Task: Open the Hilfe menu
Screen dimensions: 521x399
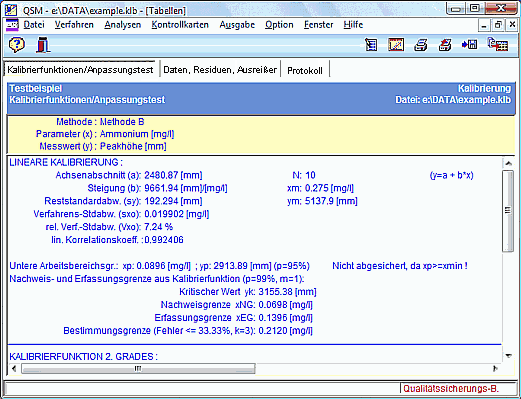Action: pyautogui.click(x=353, y=25)
